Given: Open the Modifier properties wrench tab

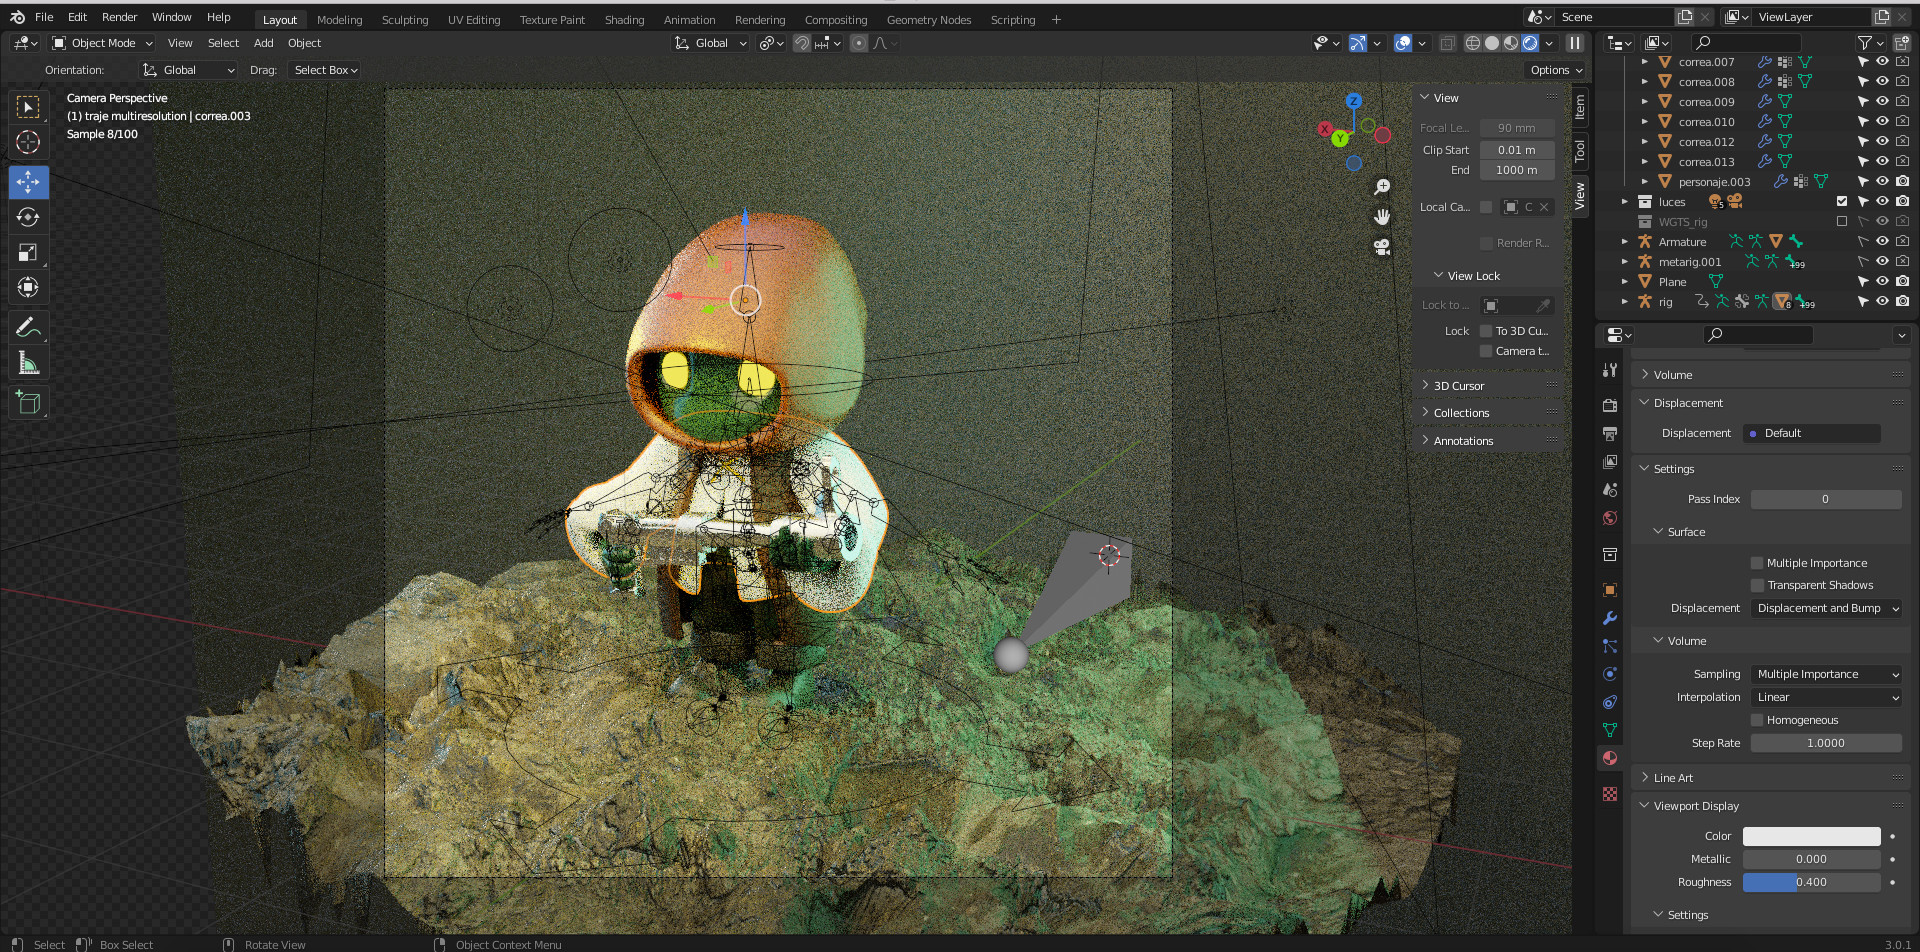Looking at the screenshot, I should [1610, 618].
